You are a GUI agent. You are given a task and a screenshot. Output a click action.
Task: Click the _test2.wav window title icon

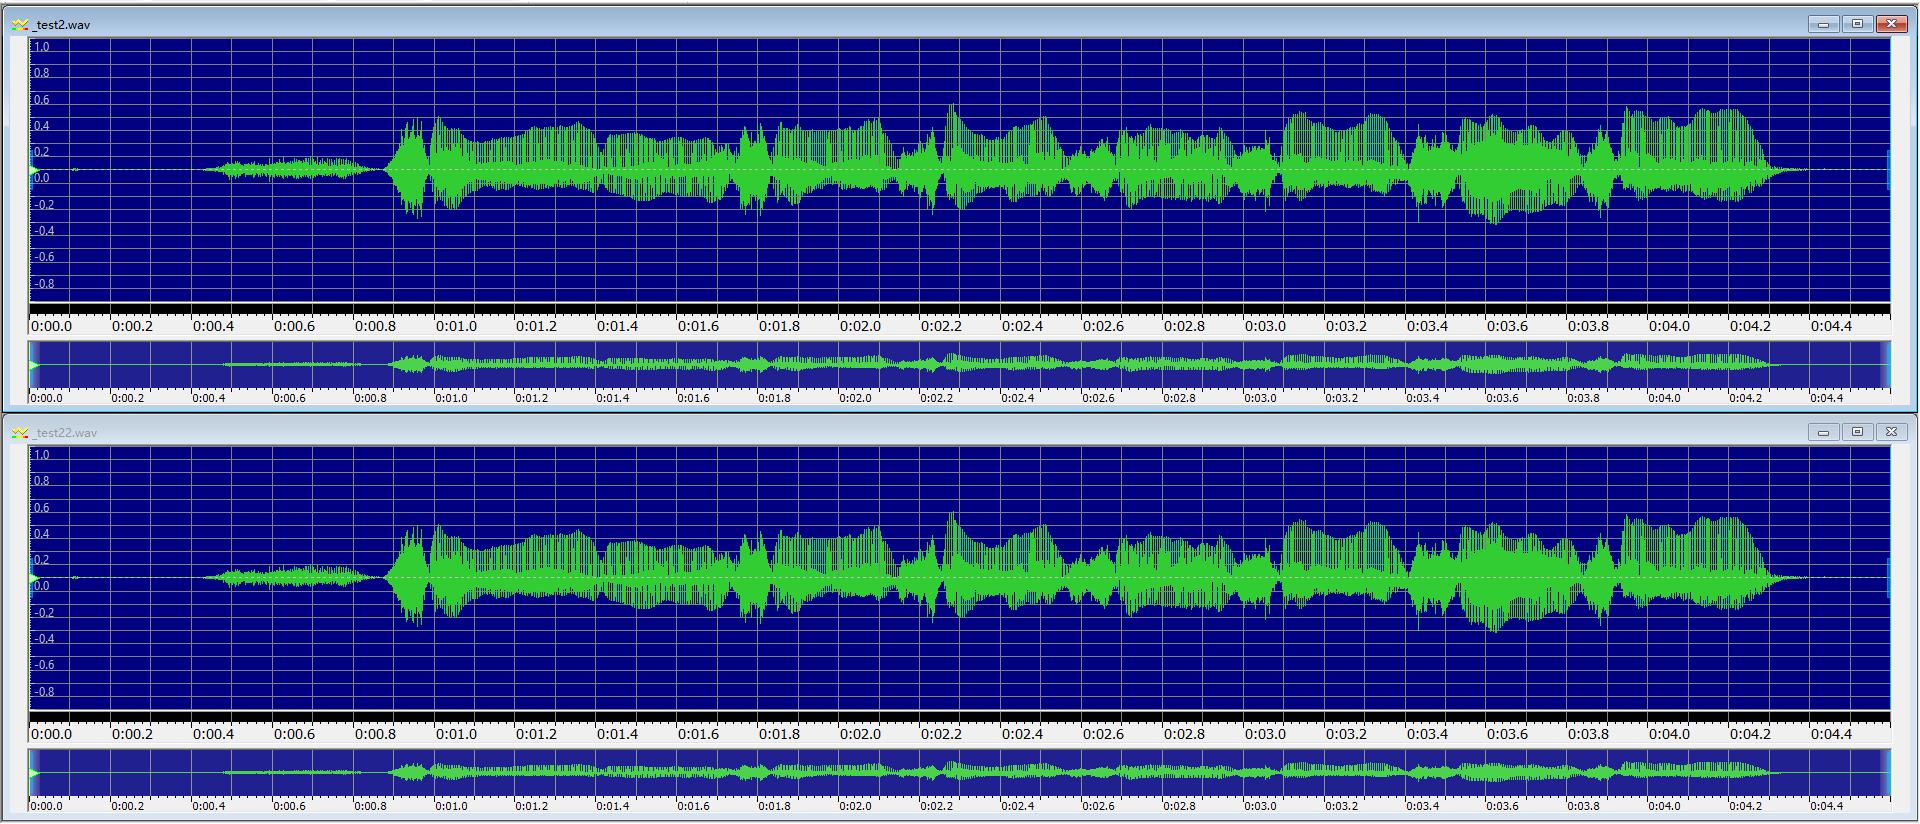(19, 24)
